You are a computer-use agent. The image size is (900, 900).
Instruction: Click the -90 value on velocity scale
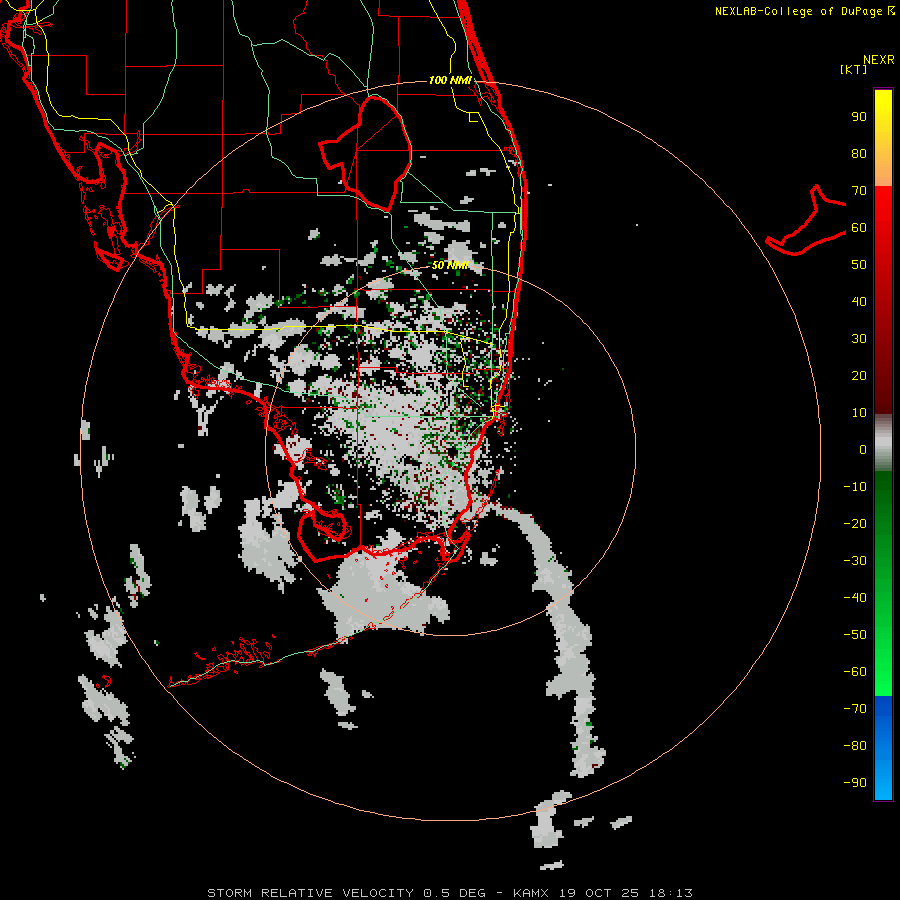(855, 783)
